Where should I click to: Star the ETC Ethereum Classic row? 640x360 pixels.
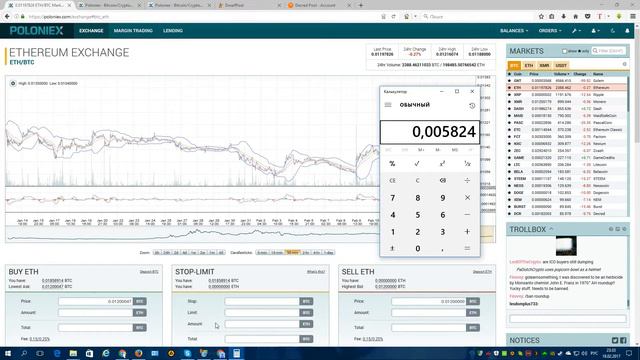click(x=509, y=130)
